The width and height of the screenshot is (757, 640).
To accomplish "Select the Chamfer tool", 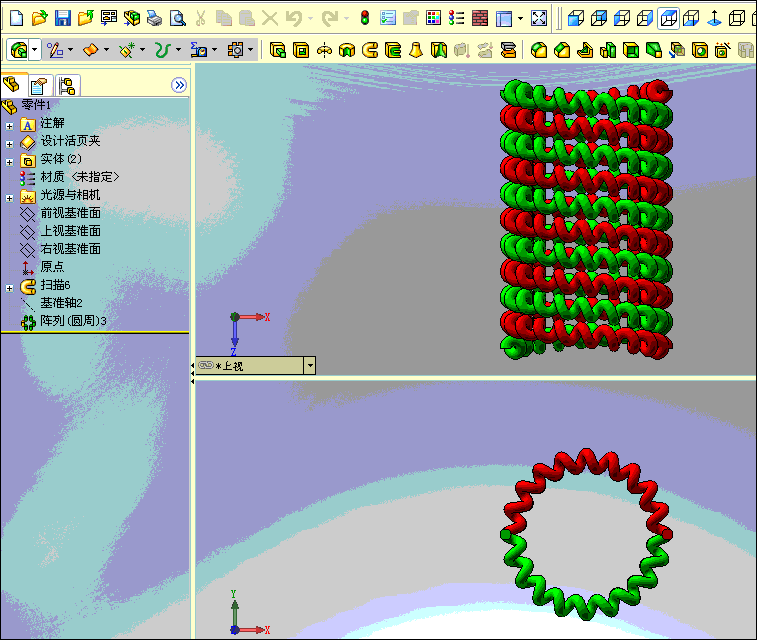I will pyautogui.click(x=561, y=50).
